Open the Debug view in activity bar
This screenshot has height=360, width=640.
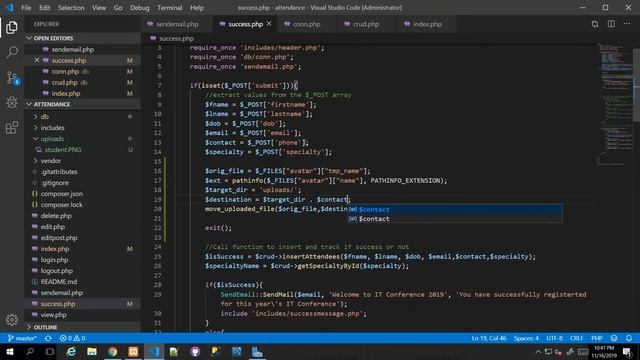click(12, 102)
